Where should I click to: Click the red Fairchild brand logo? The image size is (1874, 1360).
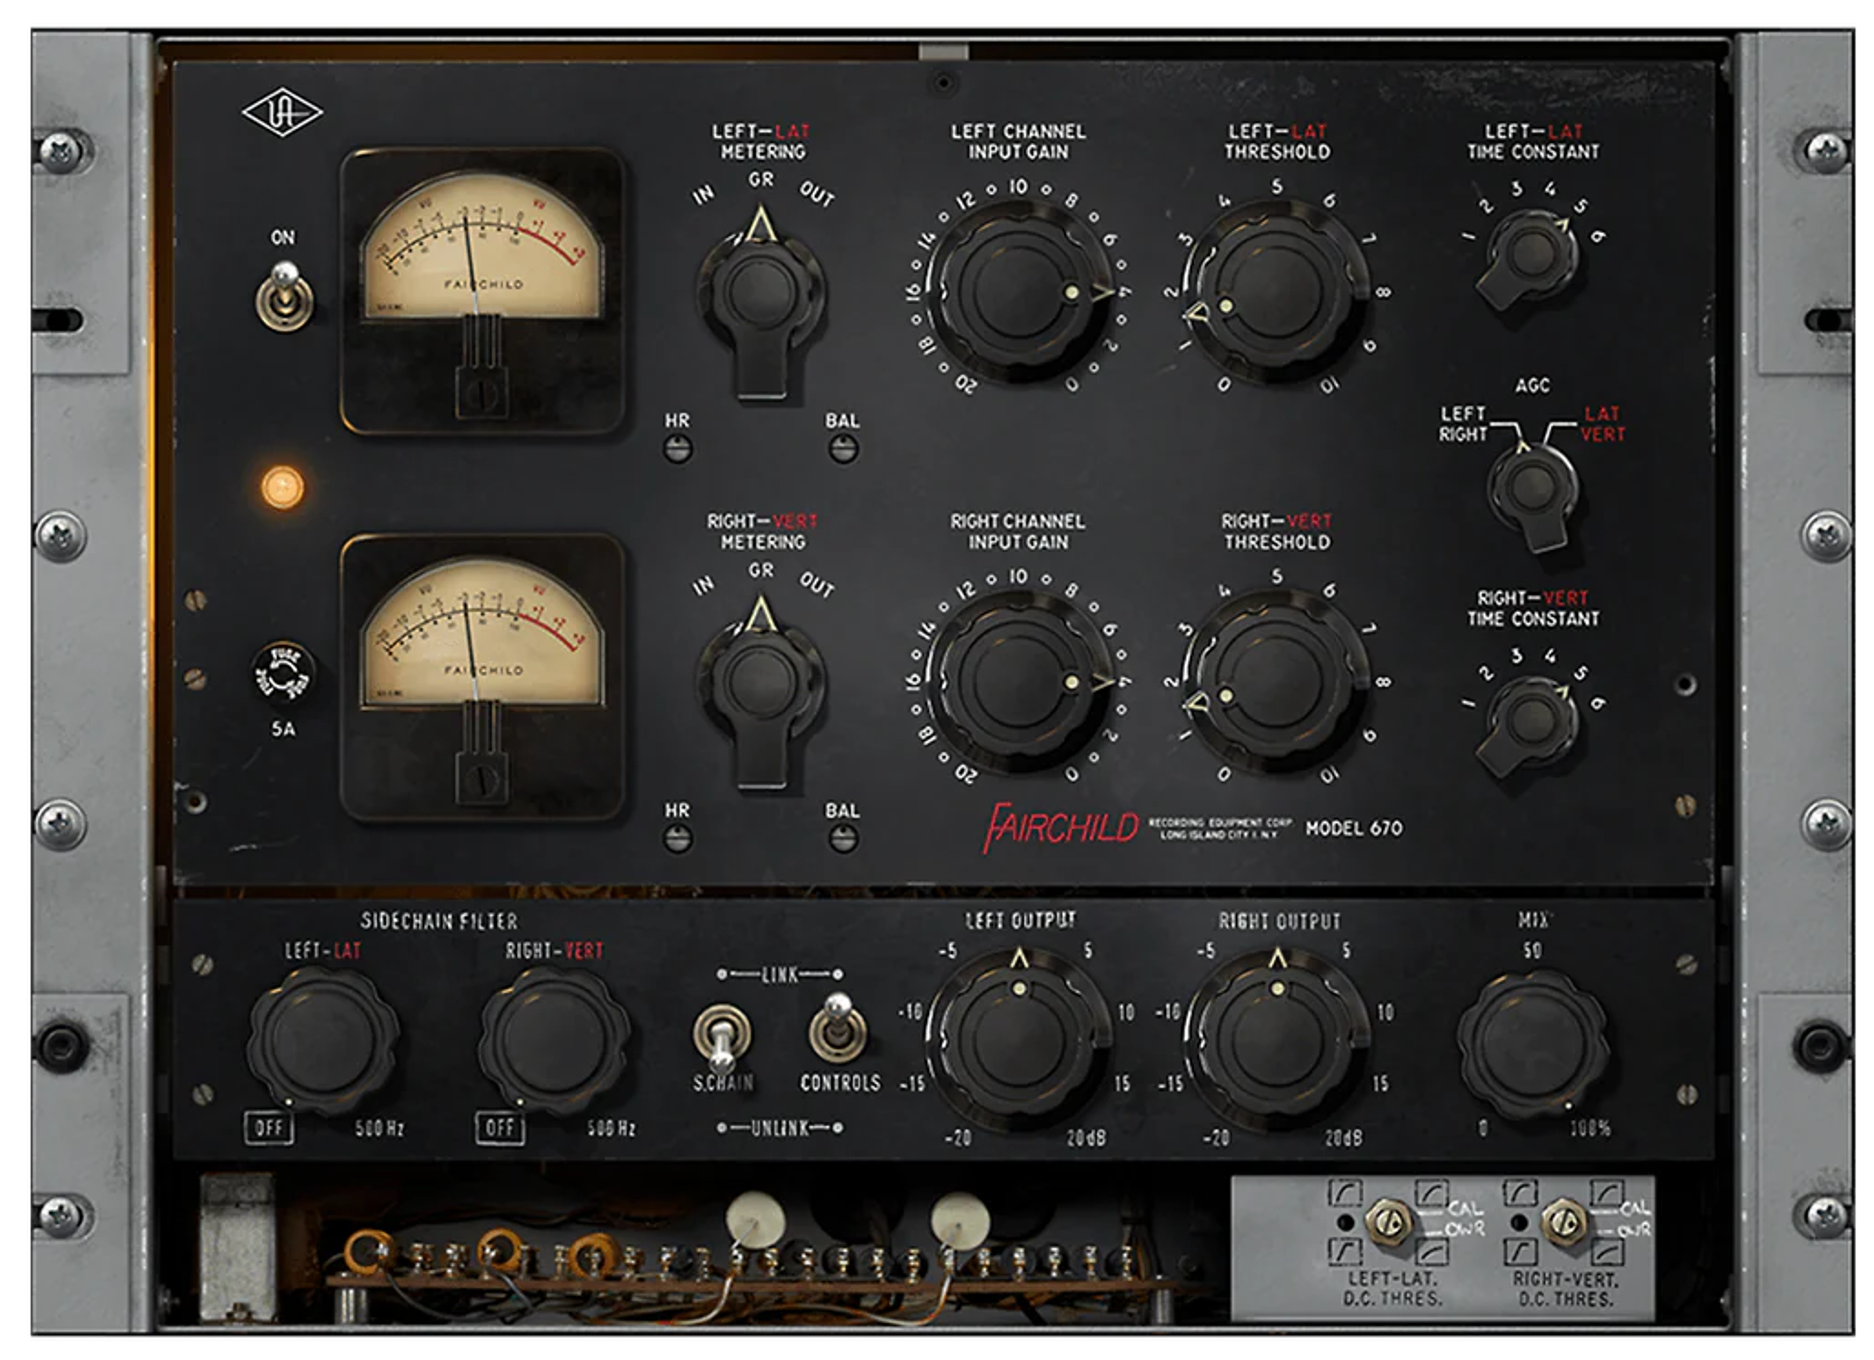[1061, 828]
